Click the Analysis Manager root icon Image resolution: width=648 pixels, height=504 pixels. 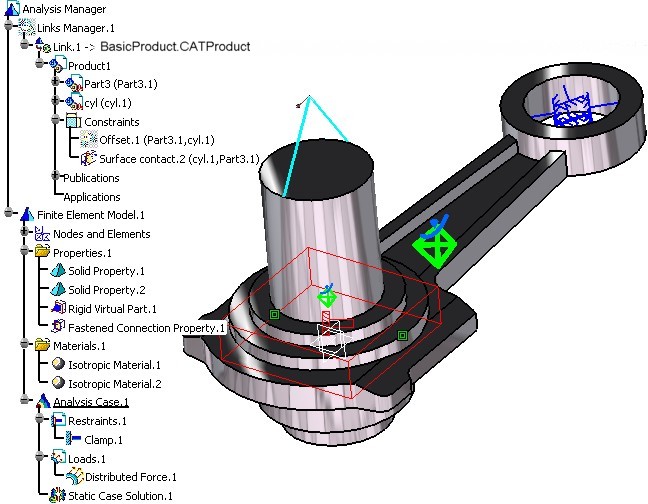pos(11,8)
